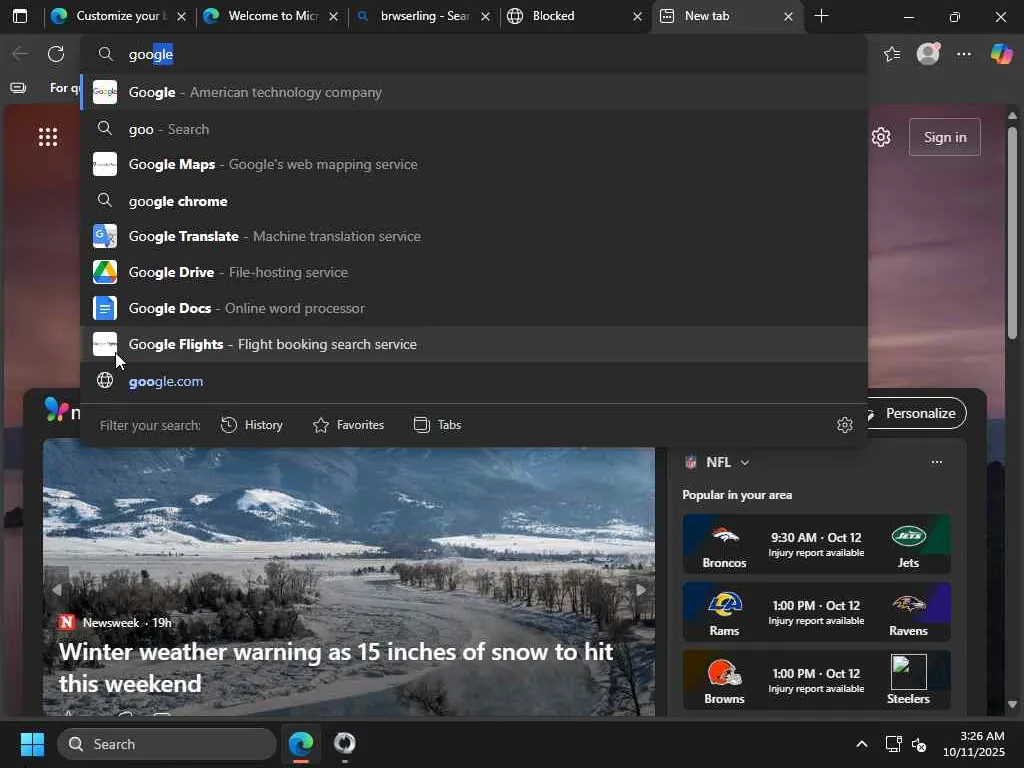Go to previous news slide arrow
Image resolution: width=1024 pixels, height=768 pixels.
click(x=57, y=590)
